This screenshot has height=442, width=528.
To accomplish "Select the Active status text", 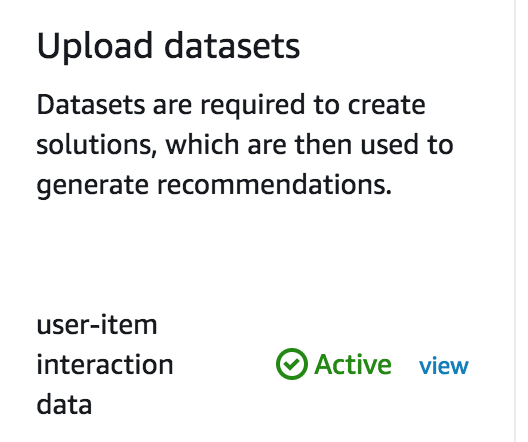I will point(353,364).
